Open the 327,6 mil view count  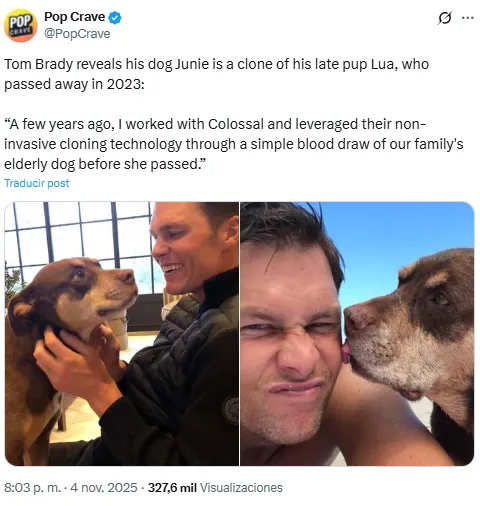(172, 488)
